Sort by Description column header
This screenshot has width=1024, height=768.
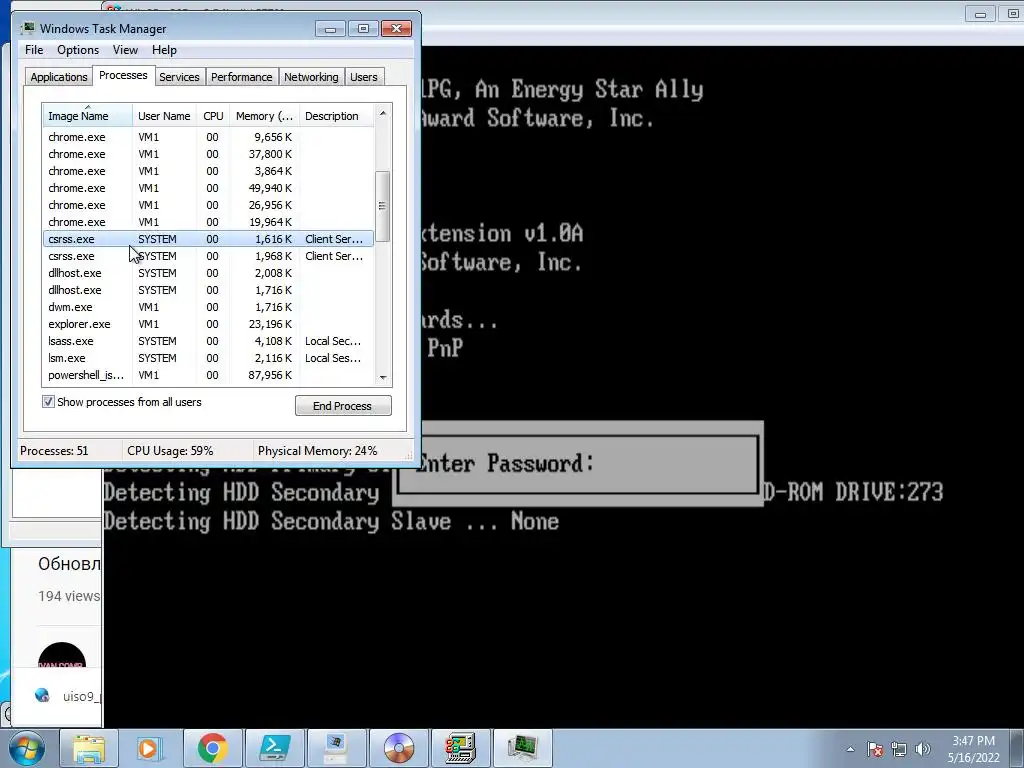click(x=336, y=116)
